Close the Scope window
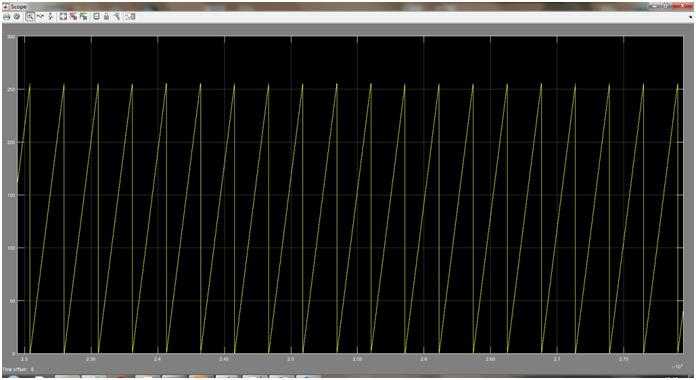This screenshot has height=380, width=696. tap(683, 6)
